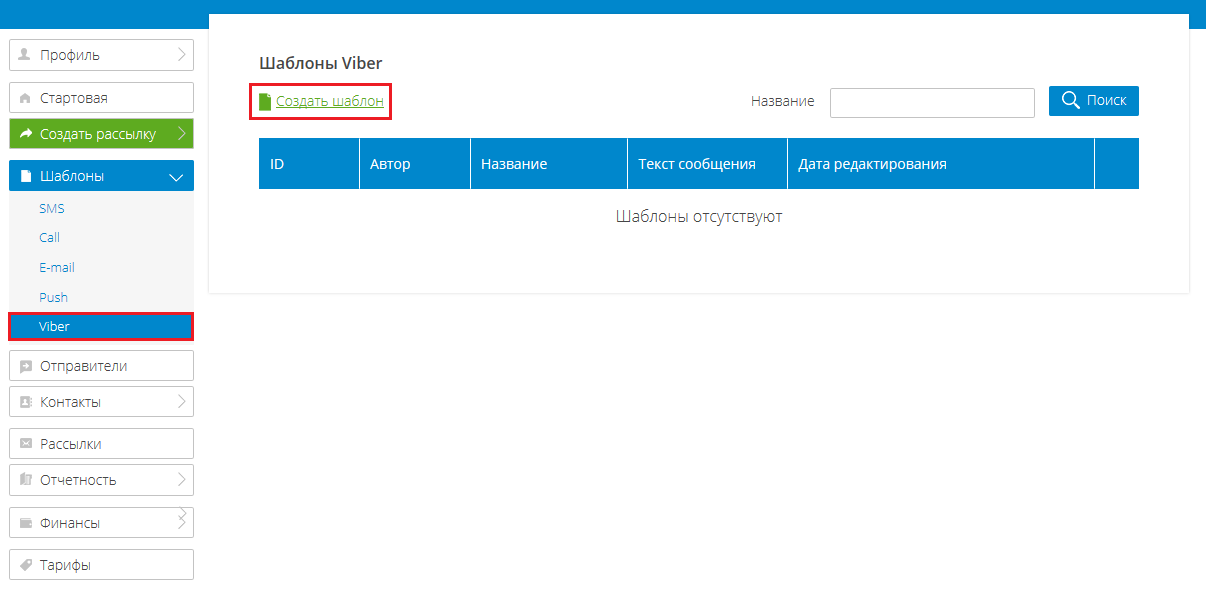The height and width of the screenshot is (602, 1206).
Task: Expand the Создать рассылку chevron
Action: [x=182, y=134]
